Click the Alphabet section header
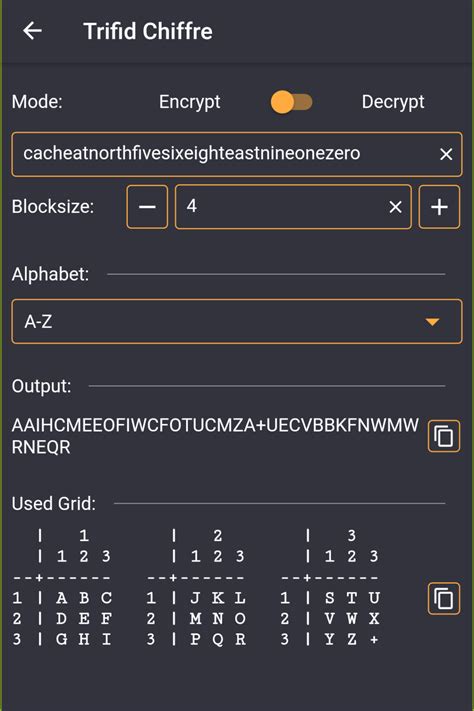This screenshot has height=711, width=474. 50,274
